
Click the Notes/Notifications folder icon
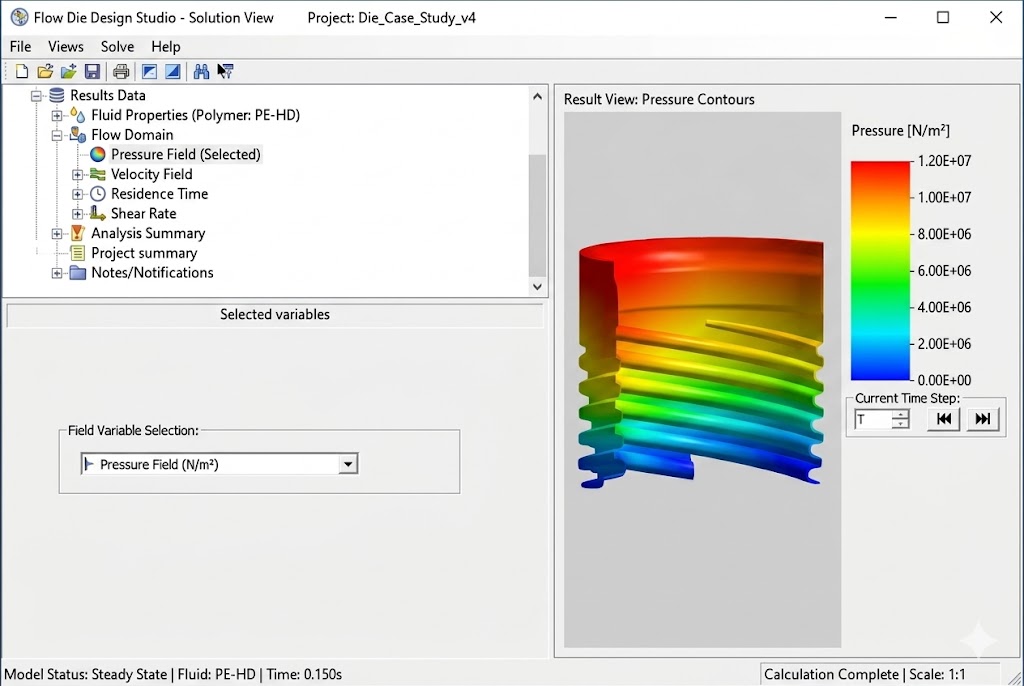click(x=78, y=272)
